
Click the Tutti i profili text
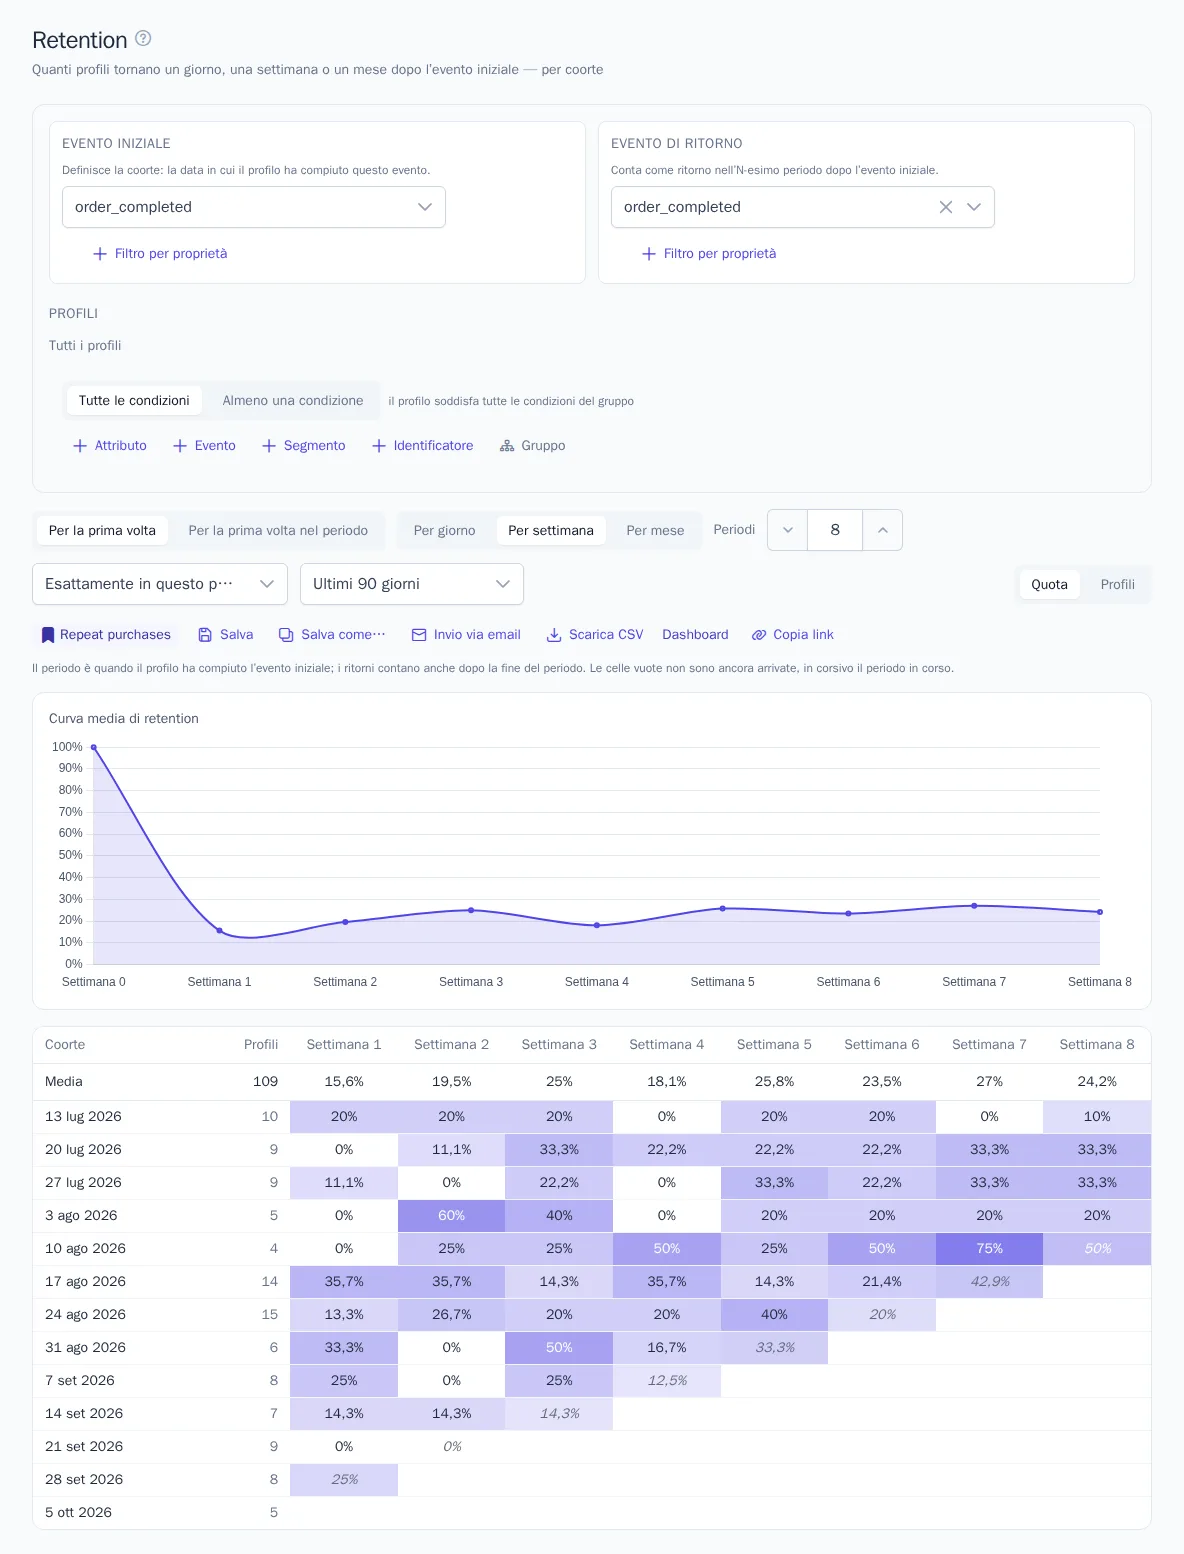click(85, 346)
